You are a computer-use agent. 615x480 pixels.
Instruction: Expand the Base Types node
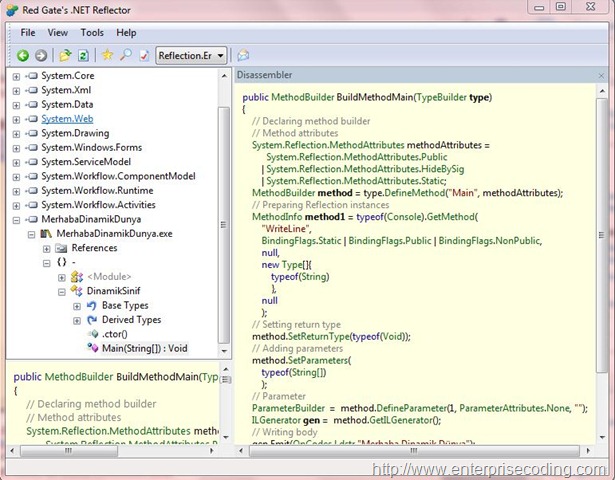click(77, 306)
